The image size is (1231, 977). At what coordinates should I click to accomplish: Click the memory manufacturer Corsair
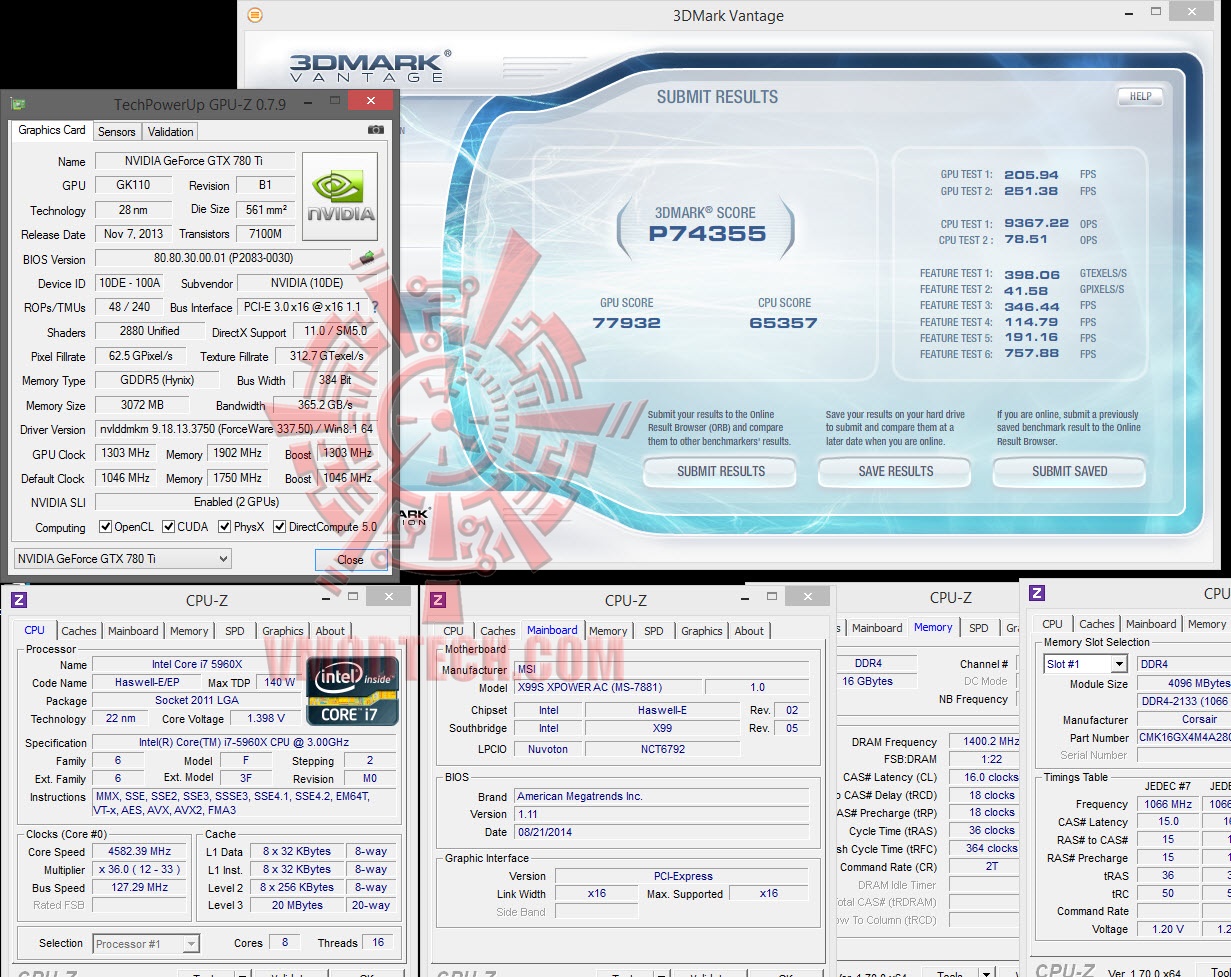[1184, 720]
